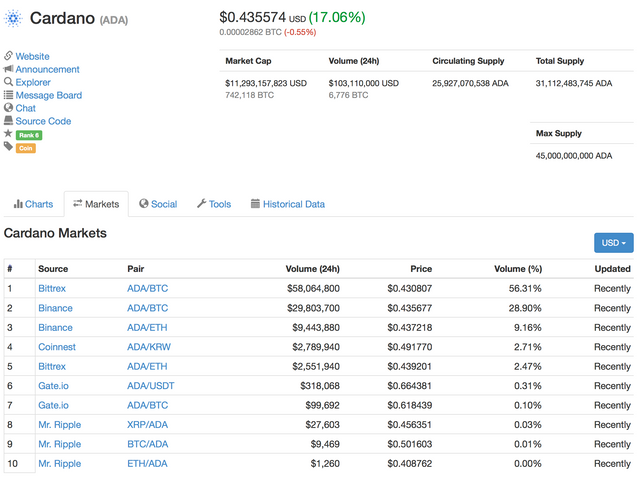Click the green Rank 6 badge
The width and height of the screenshot is (640, 478).
click(29, 135)
